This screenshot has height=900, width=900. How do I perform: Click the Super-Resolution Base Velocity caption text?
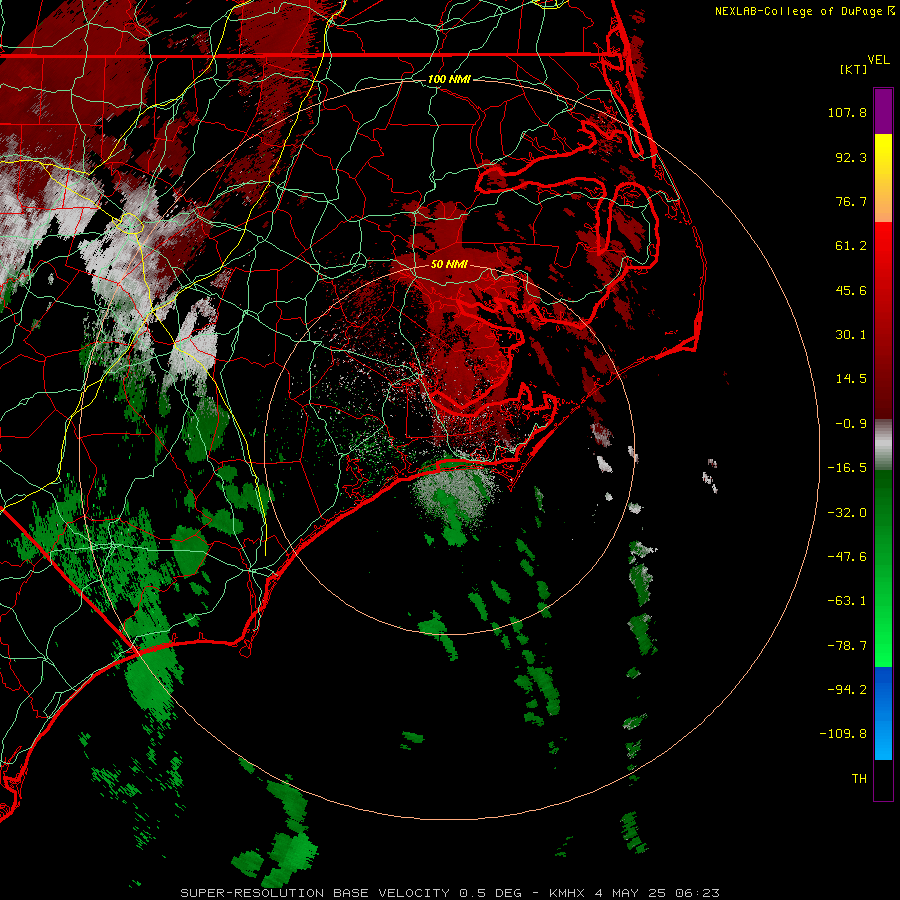coord(449,893)
